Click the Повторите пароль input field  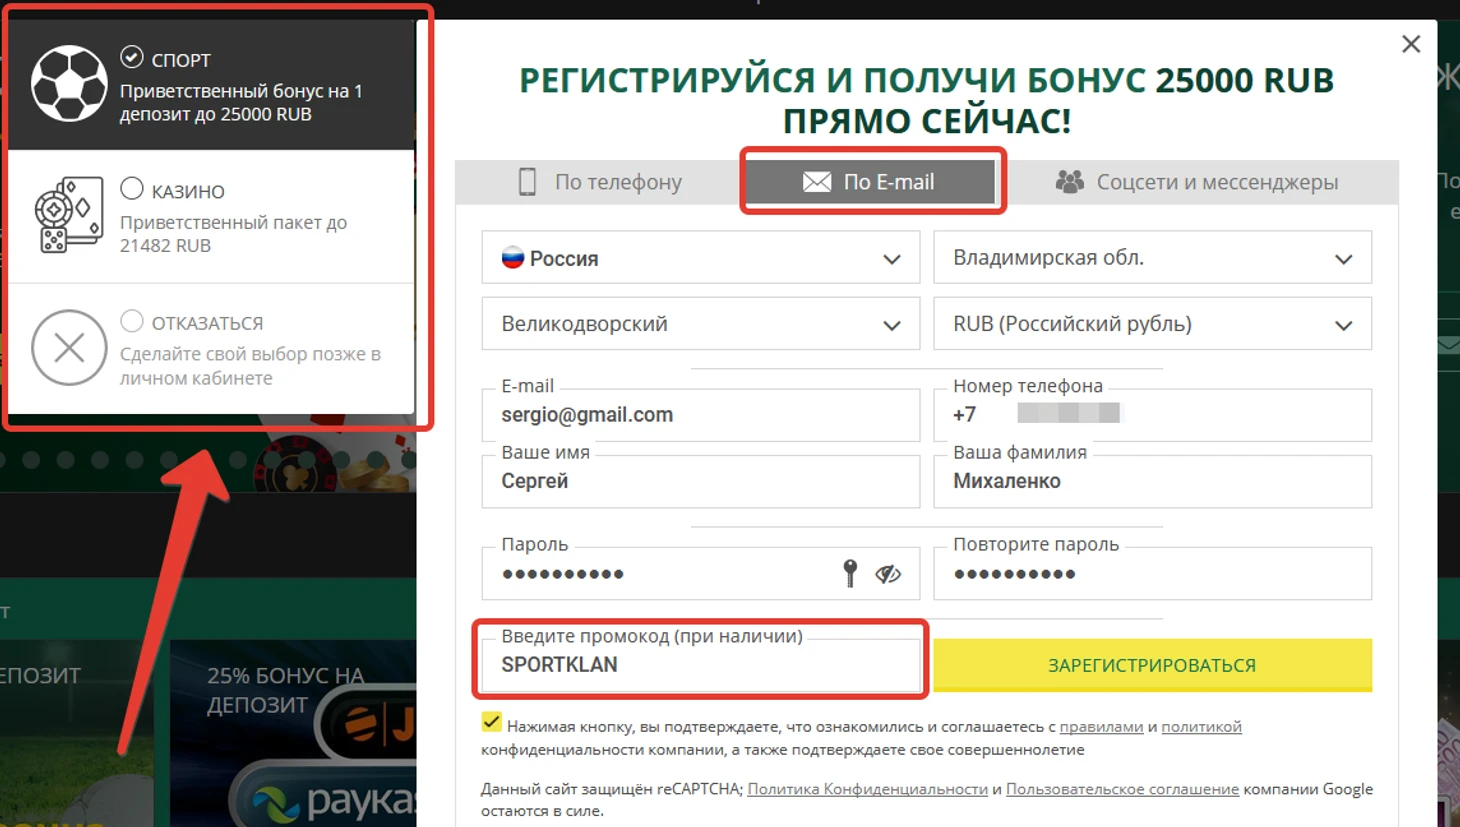click(1153, 573)
